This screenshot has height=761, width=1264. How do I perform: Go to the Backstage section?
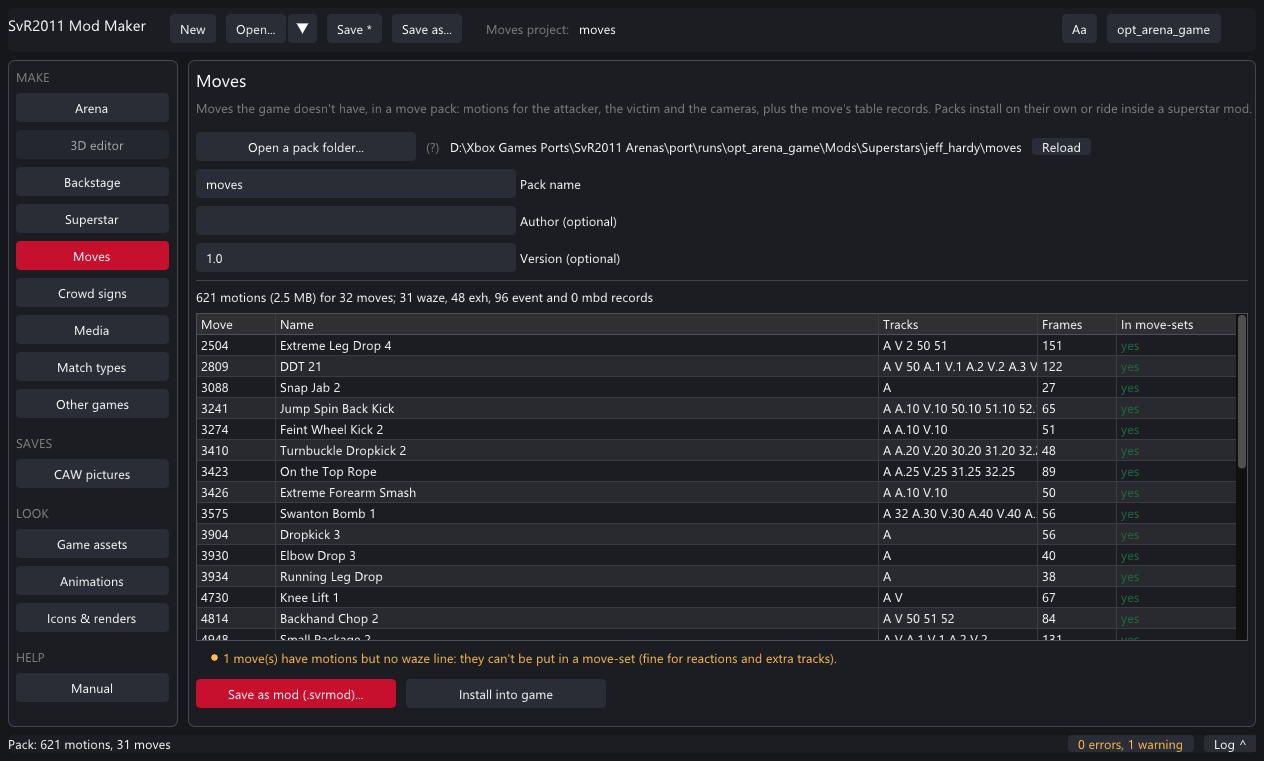[92, 182]
